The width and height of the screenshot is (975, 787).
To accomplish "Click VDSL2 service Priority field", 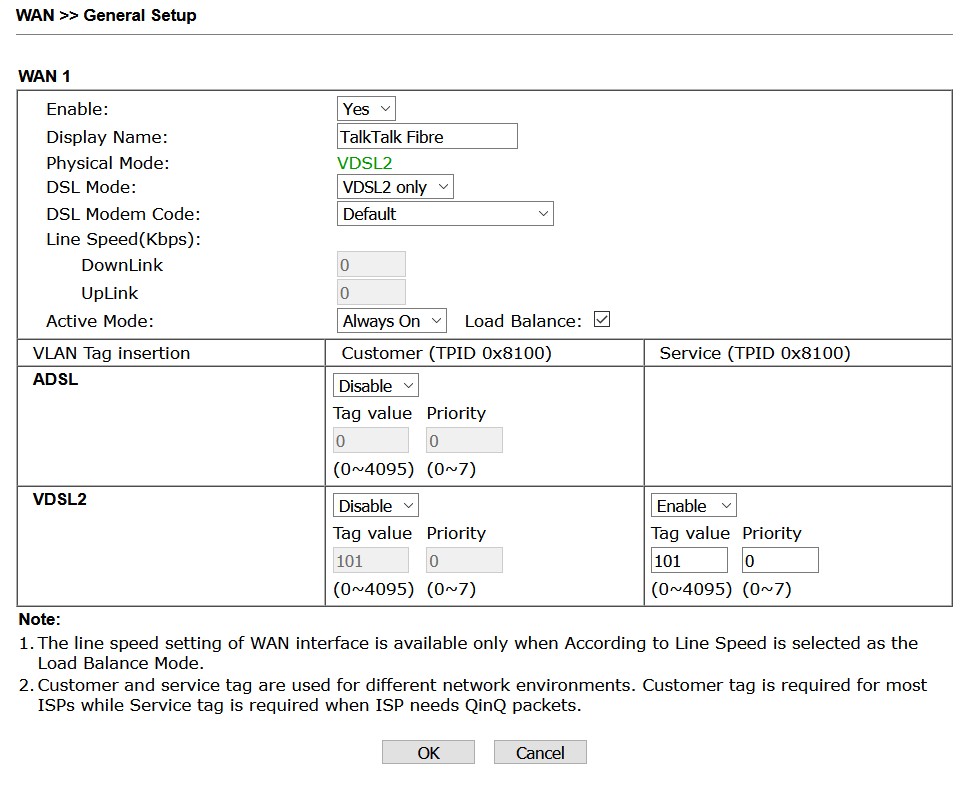I will coord(780,561).
